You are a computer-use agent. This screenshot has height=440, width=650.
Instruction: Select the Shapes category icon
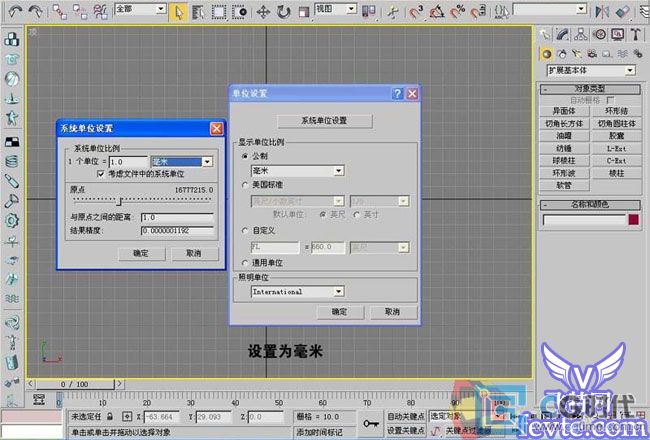pos(562,54)
